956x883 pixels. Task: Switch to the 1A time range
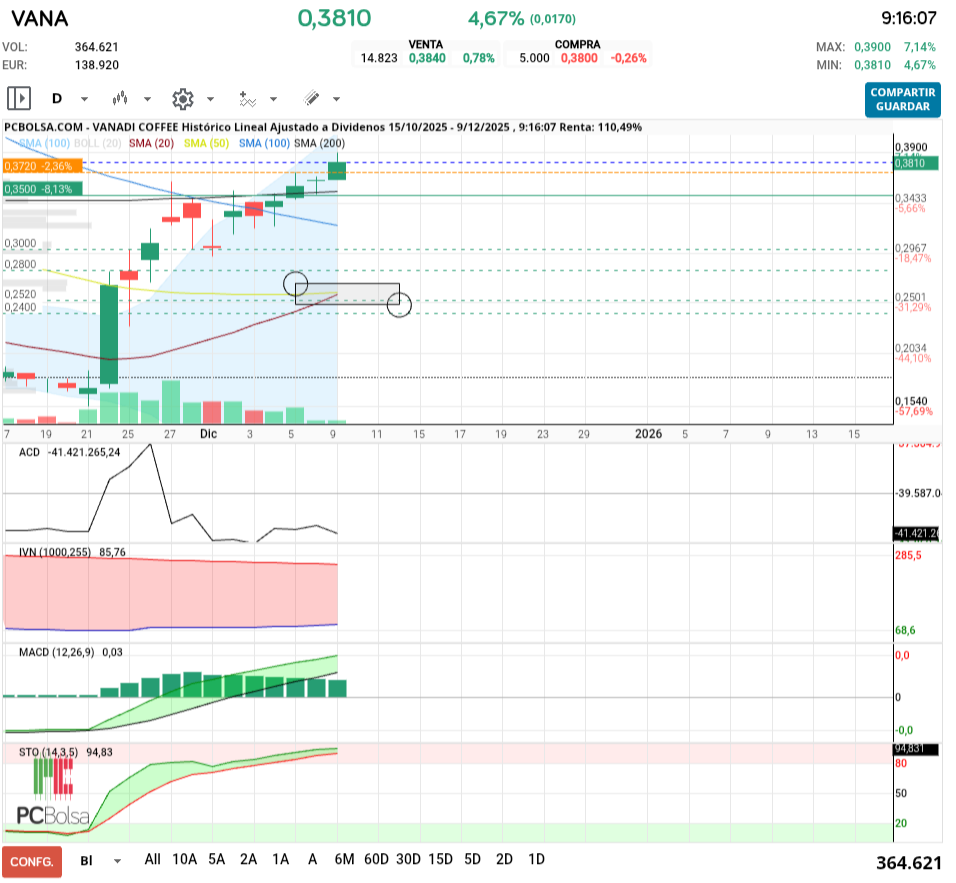pyautogui.click(x=281, y=859)
